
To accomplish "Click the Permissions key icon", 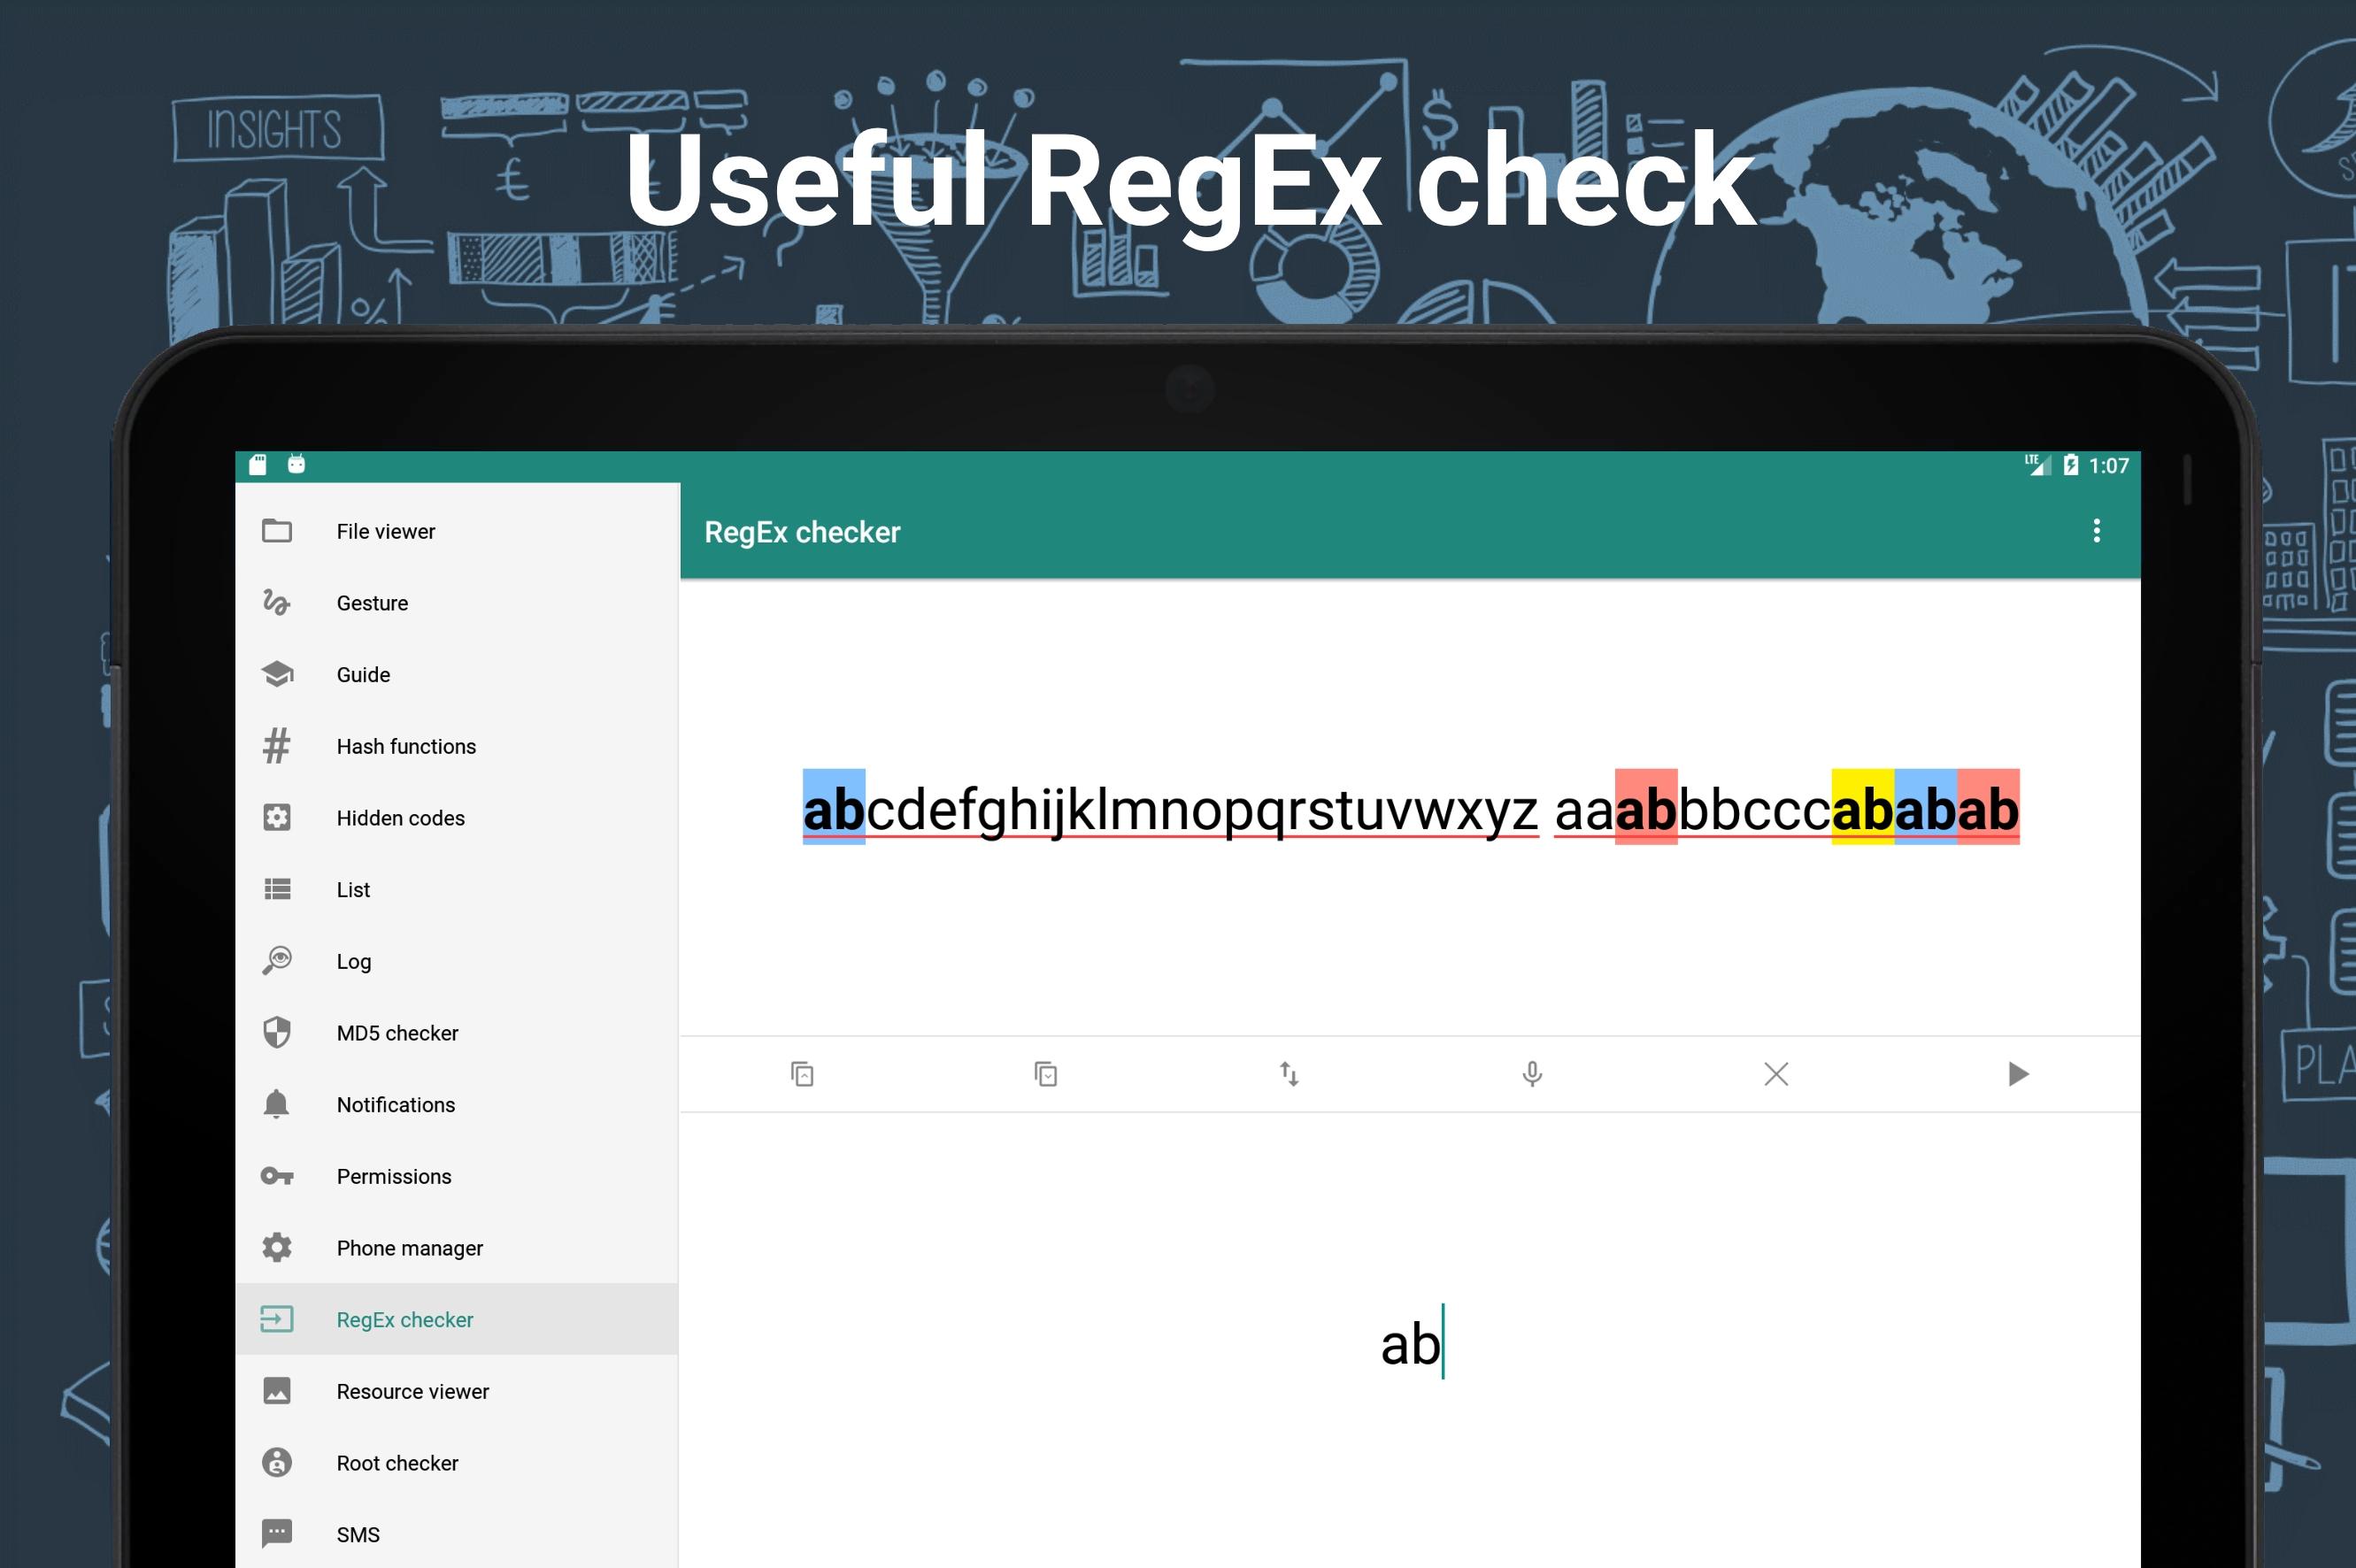I will coord(276,1176).
